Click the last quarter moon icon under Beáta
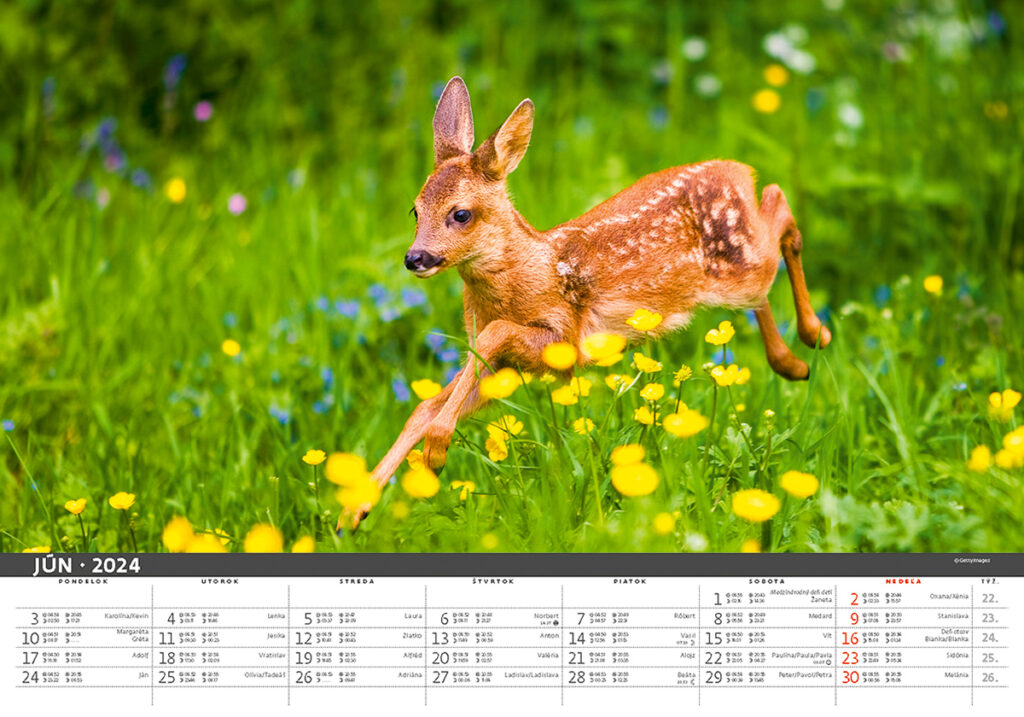1024x717 pixels. pyautogui.click(x=693, y=683)
